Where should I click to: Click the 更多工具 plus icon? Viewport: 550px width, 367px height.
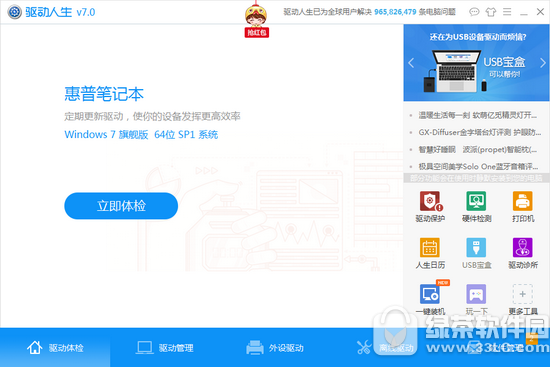click(523, 294)
